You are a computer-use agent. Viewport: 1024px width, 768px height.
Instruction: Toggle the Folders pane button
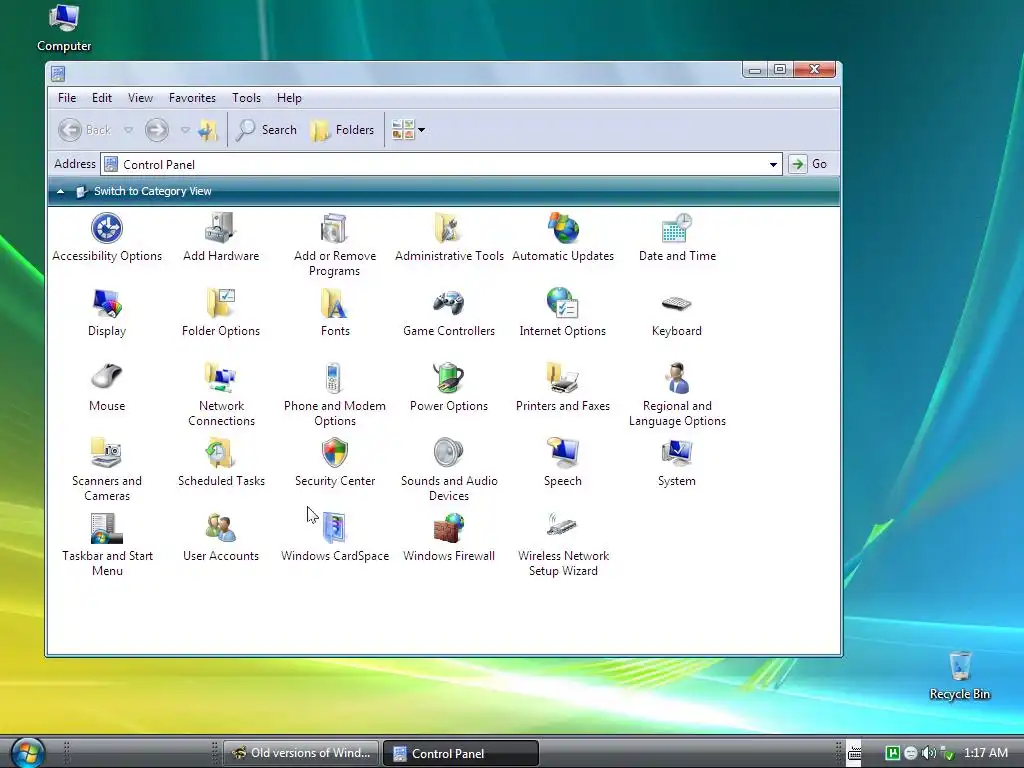tap(343, 130)
